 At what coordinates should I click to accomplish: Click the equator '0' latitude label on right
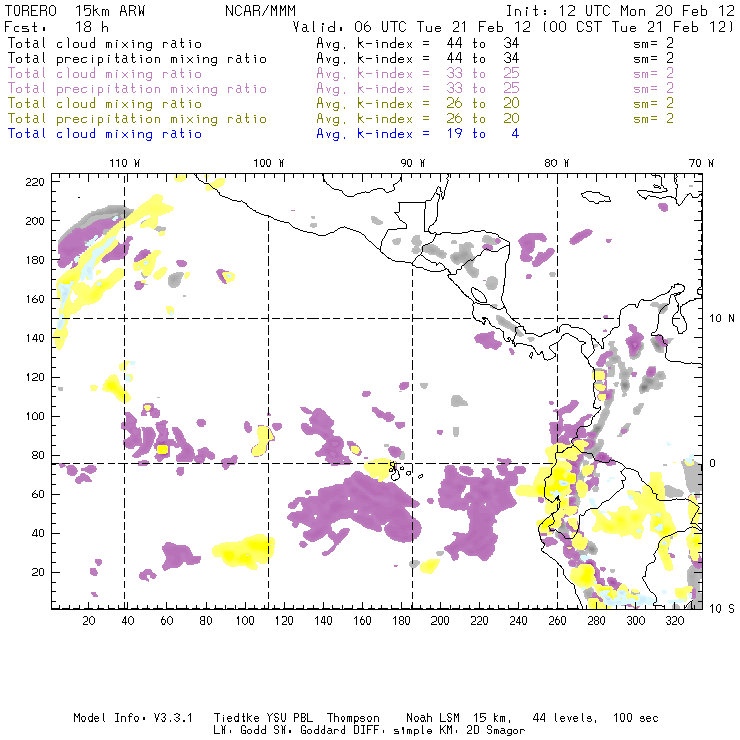click(713, 463)
